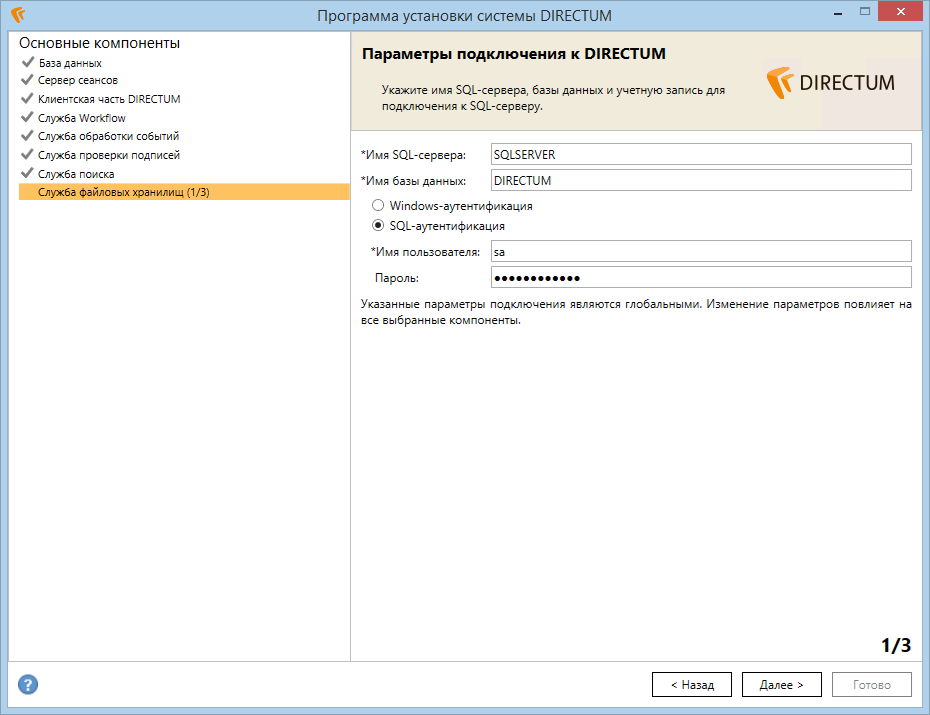Select Клиентская часть DIRECTUM item
This screenshot has height=715, width=930.
(x=109, y=99)
